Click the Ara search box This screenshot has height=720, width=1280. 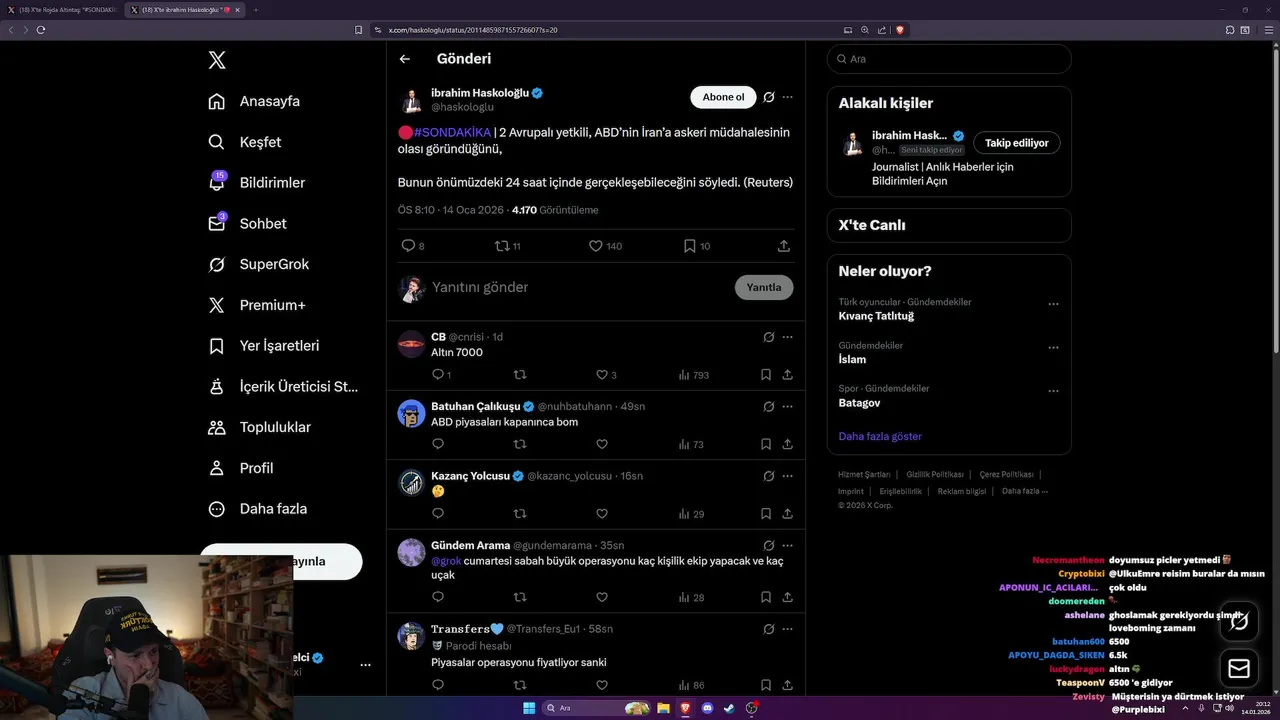click(x=949, y=59)
